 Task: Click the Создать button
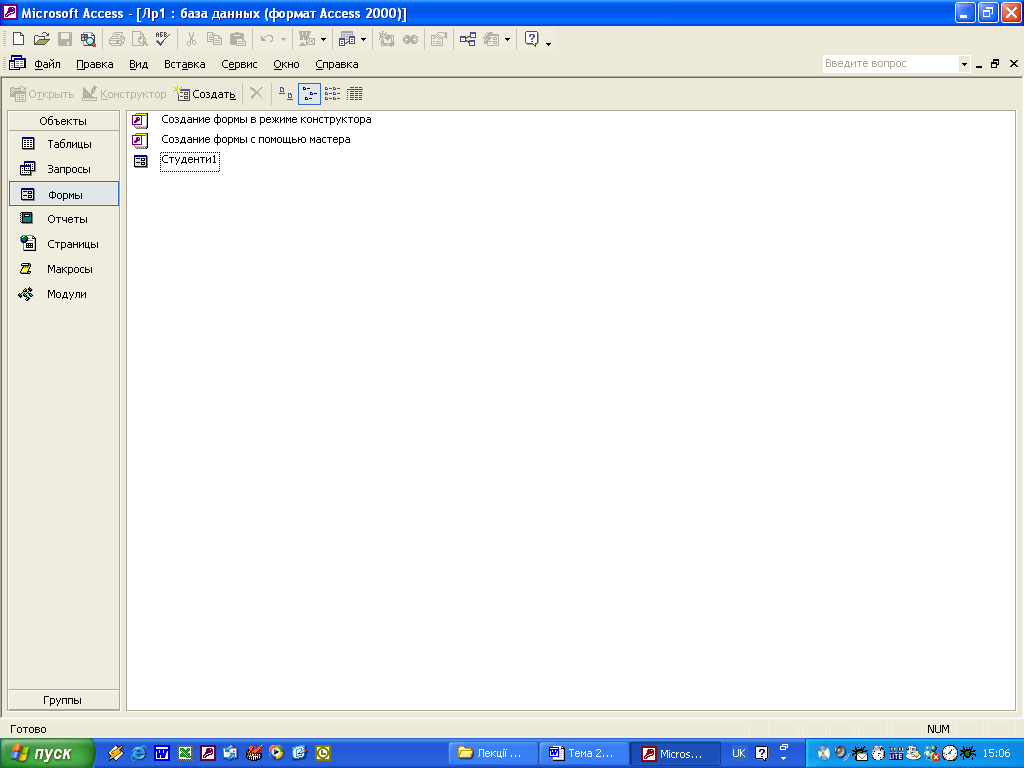tap(206, 94)
